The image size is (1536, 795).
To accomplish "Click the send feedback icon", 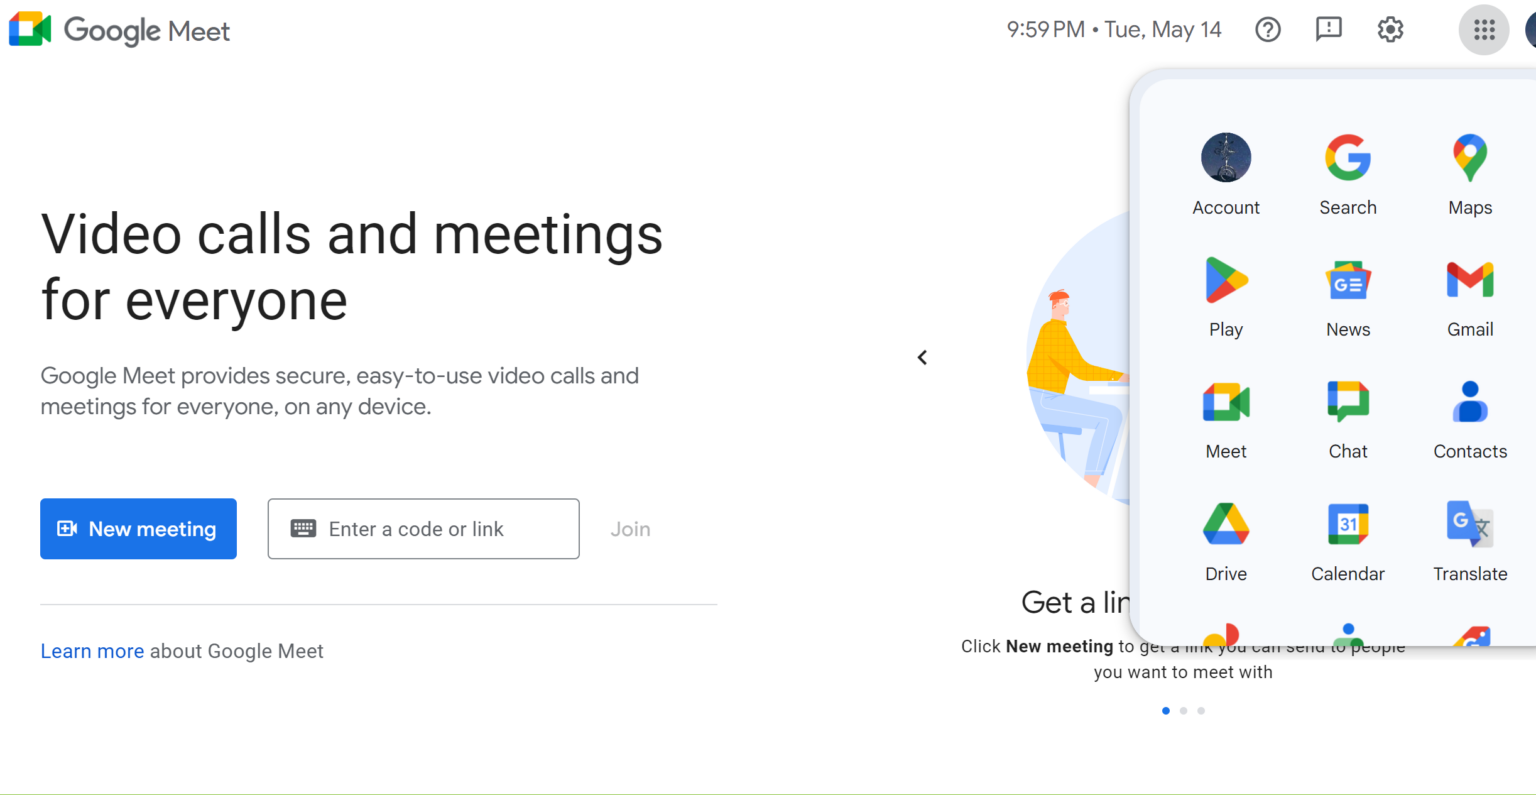I will pos(1328,29).
